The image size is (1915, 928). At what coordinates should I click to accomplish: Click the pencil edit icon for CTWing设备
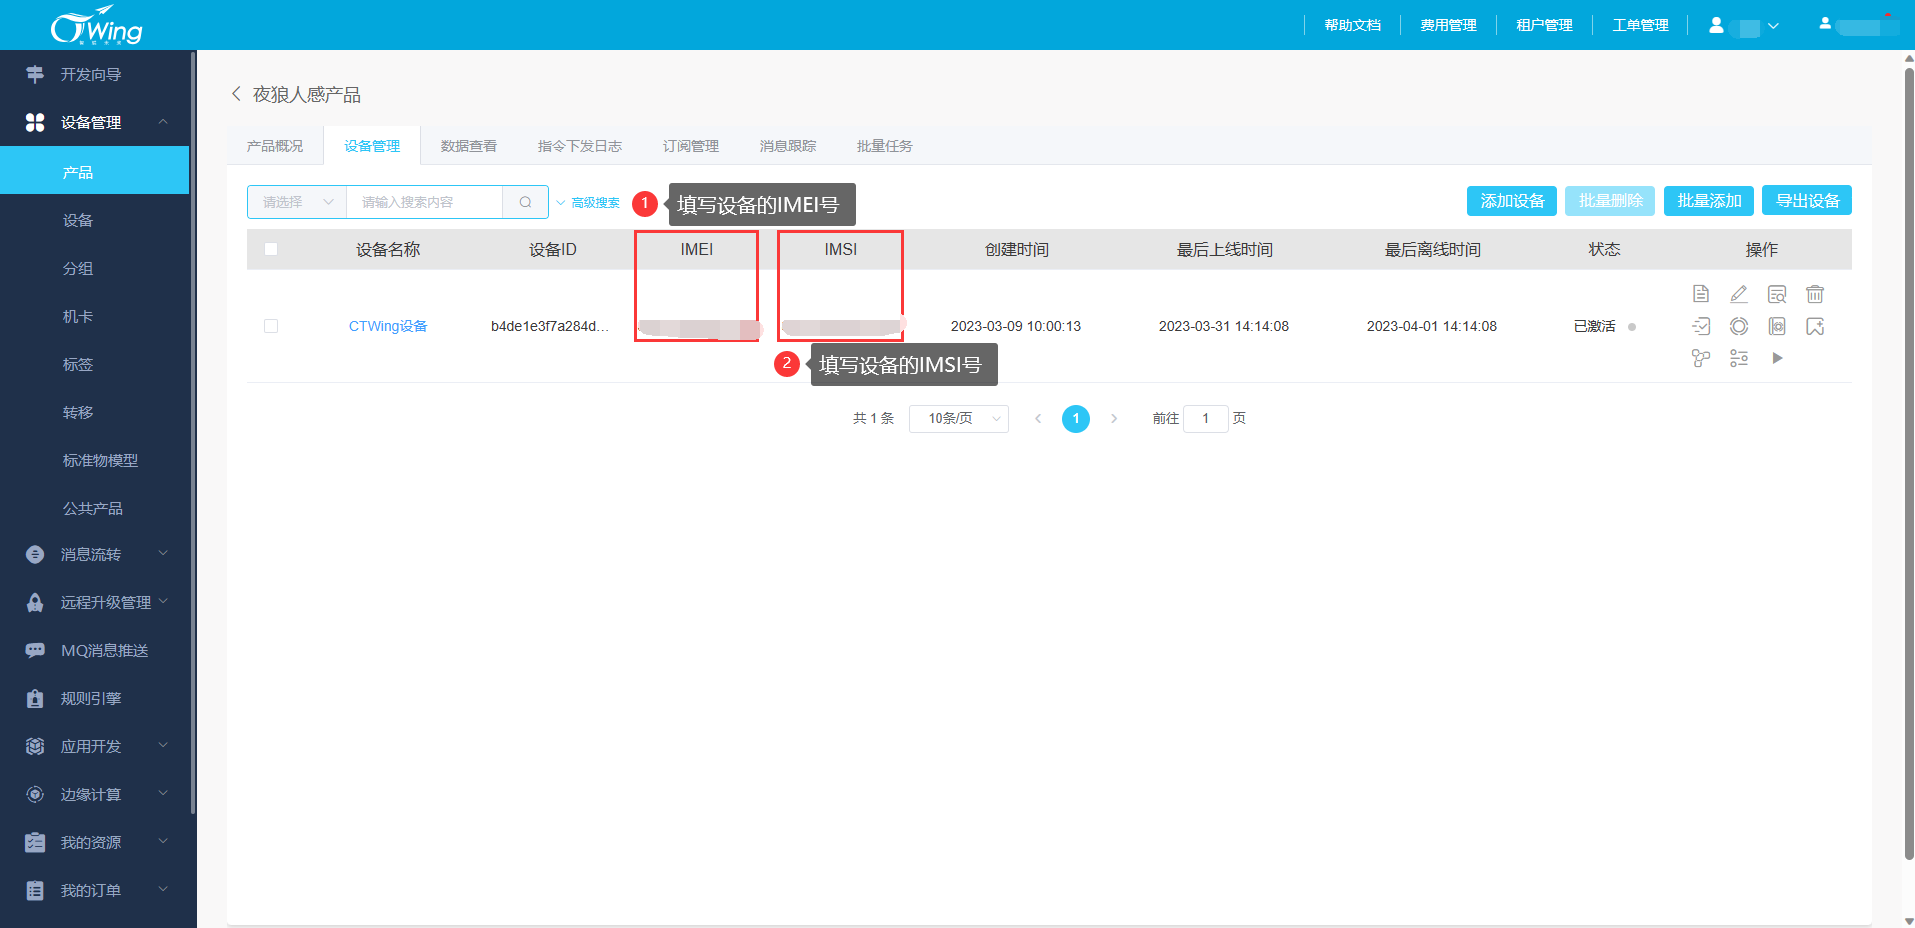pos(1739,294)
